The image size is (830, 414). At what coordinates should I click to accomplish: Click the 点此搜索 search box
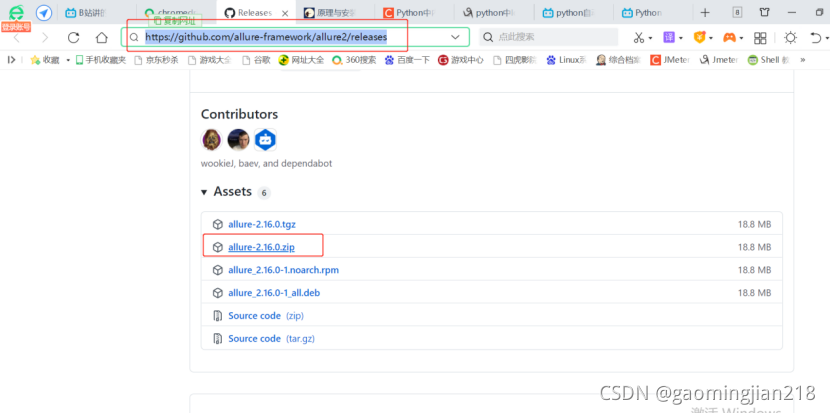[548, 37]
